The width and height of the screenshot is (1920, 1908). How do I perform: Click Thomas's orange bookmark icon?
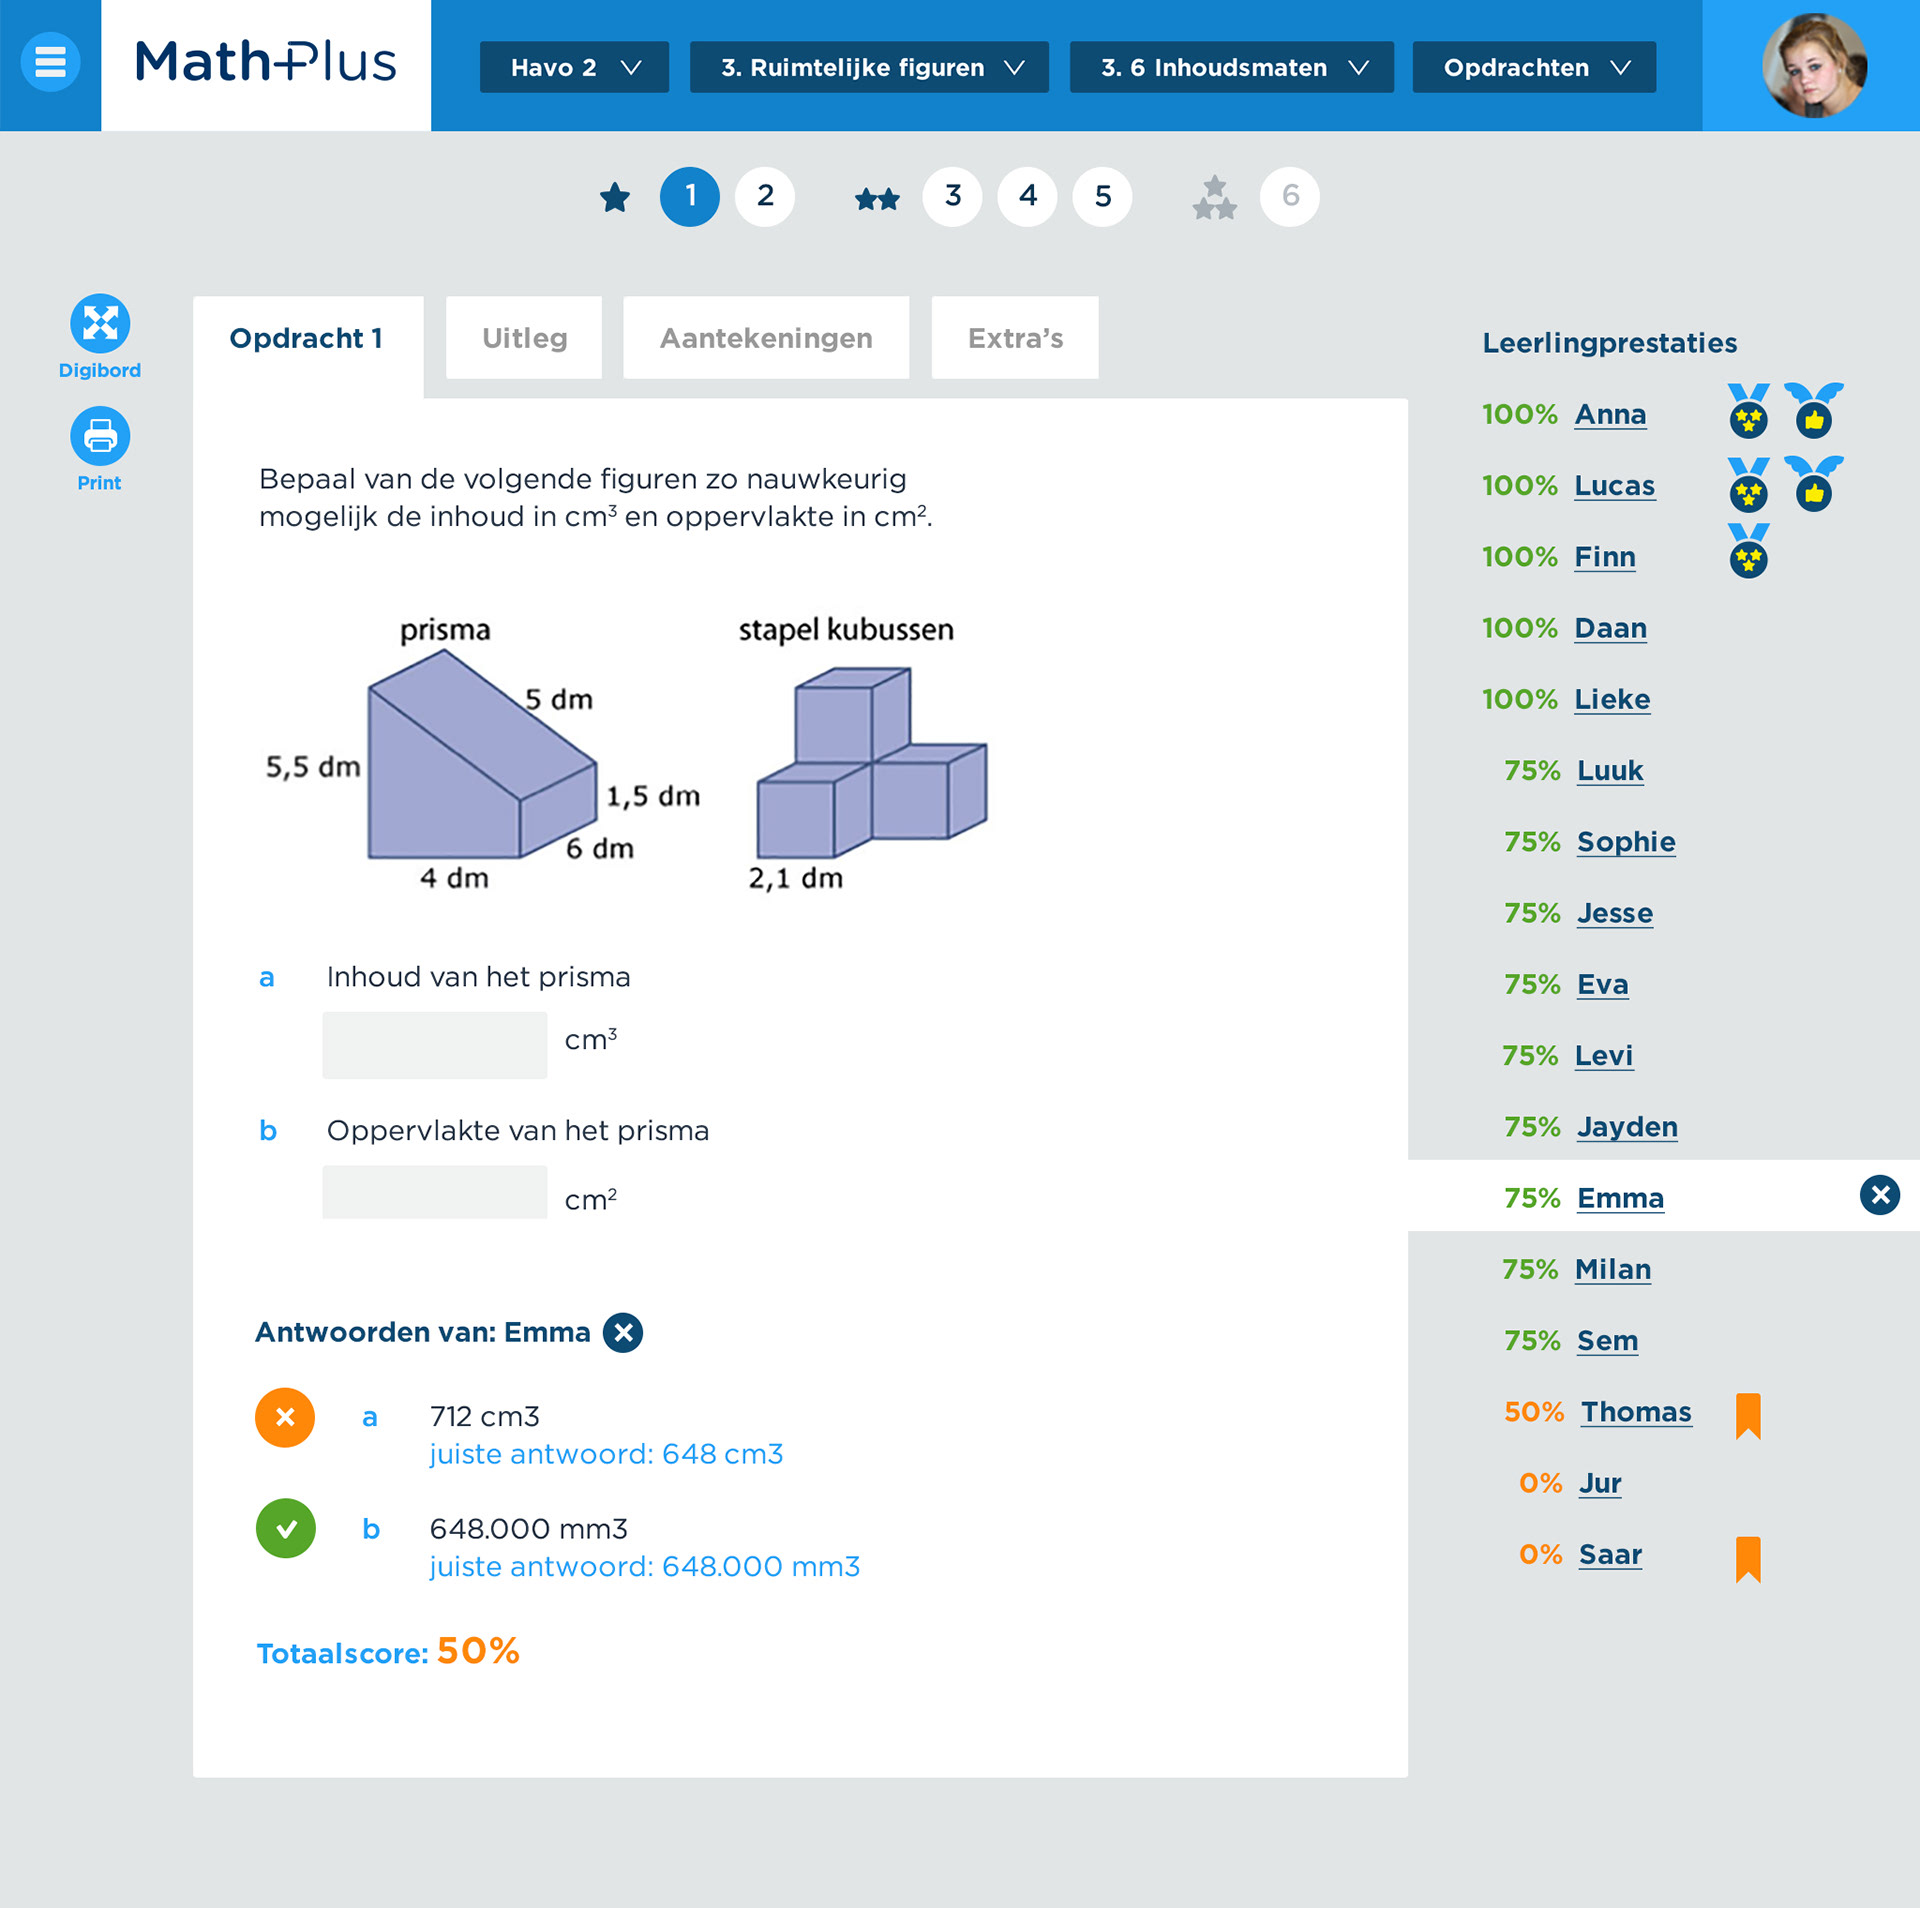(1748, 1415)
